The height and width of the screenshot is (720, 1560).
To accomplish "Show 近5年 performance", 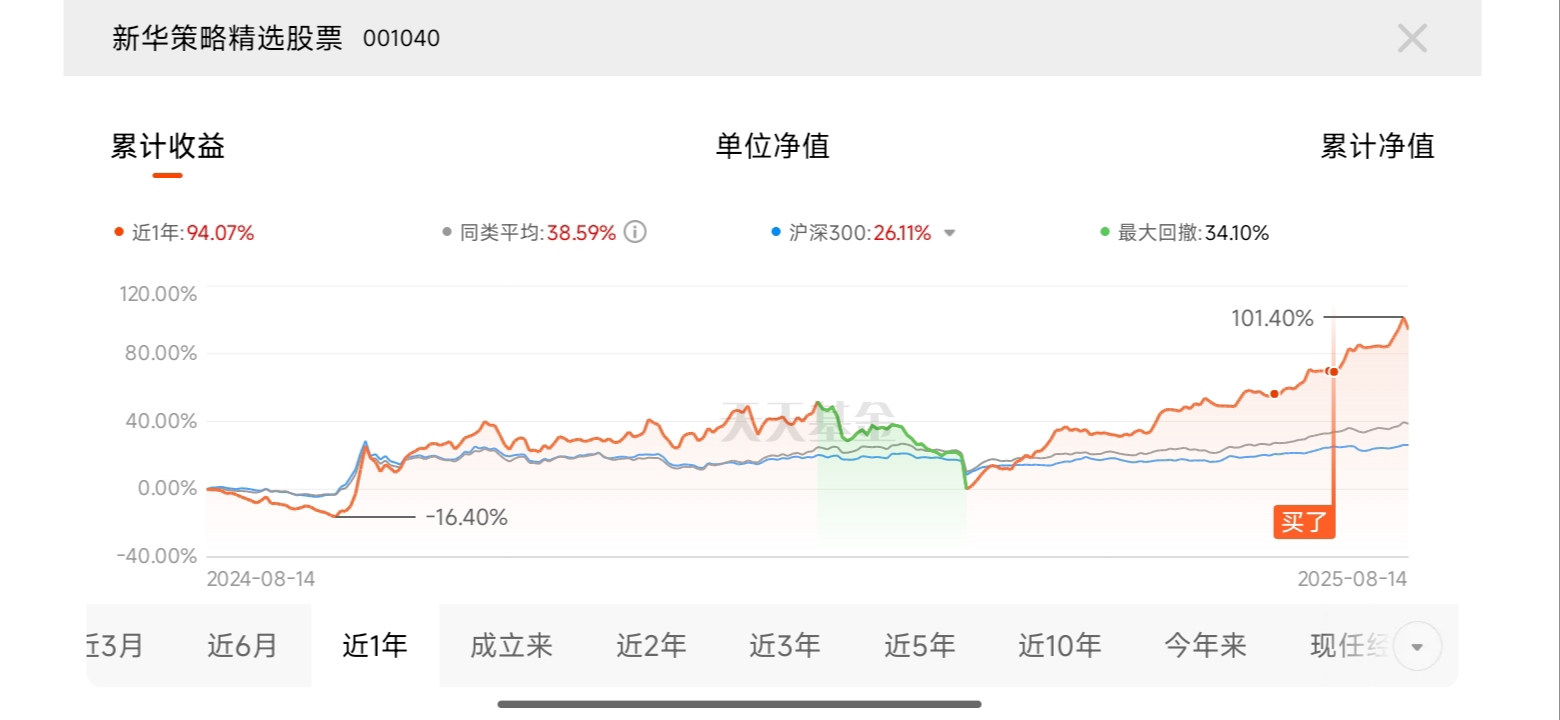I will [919, 646].
